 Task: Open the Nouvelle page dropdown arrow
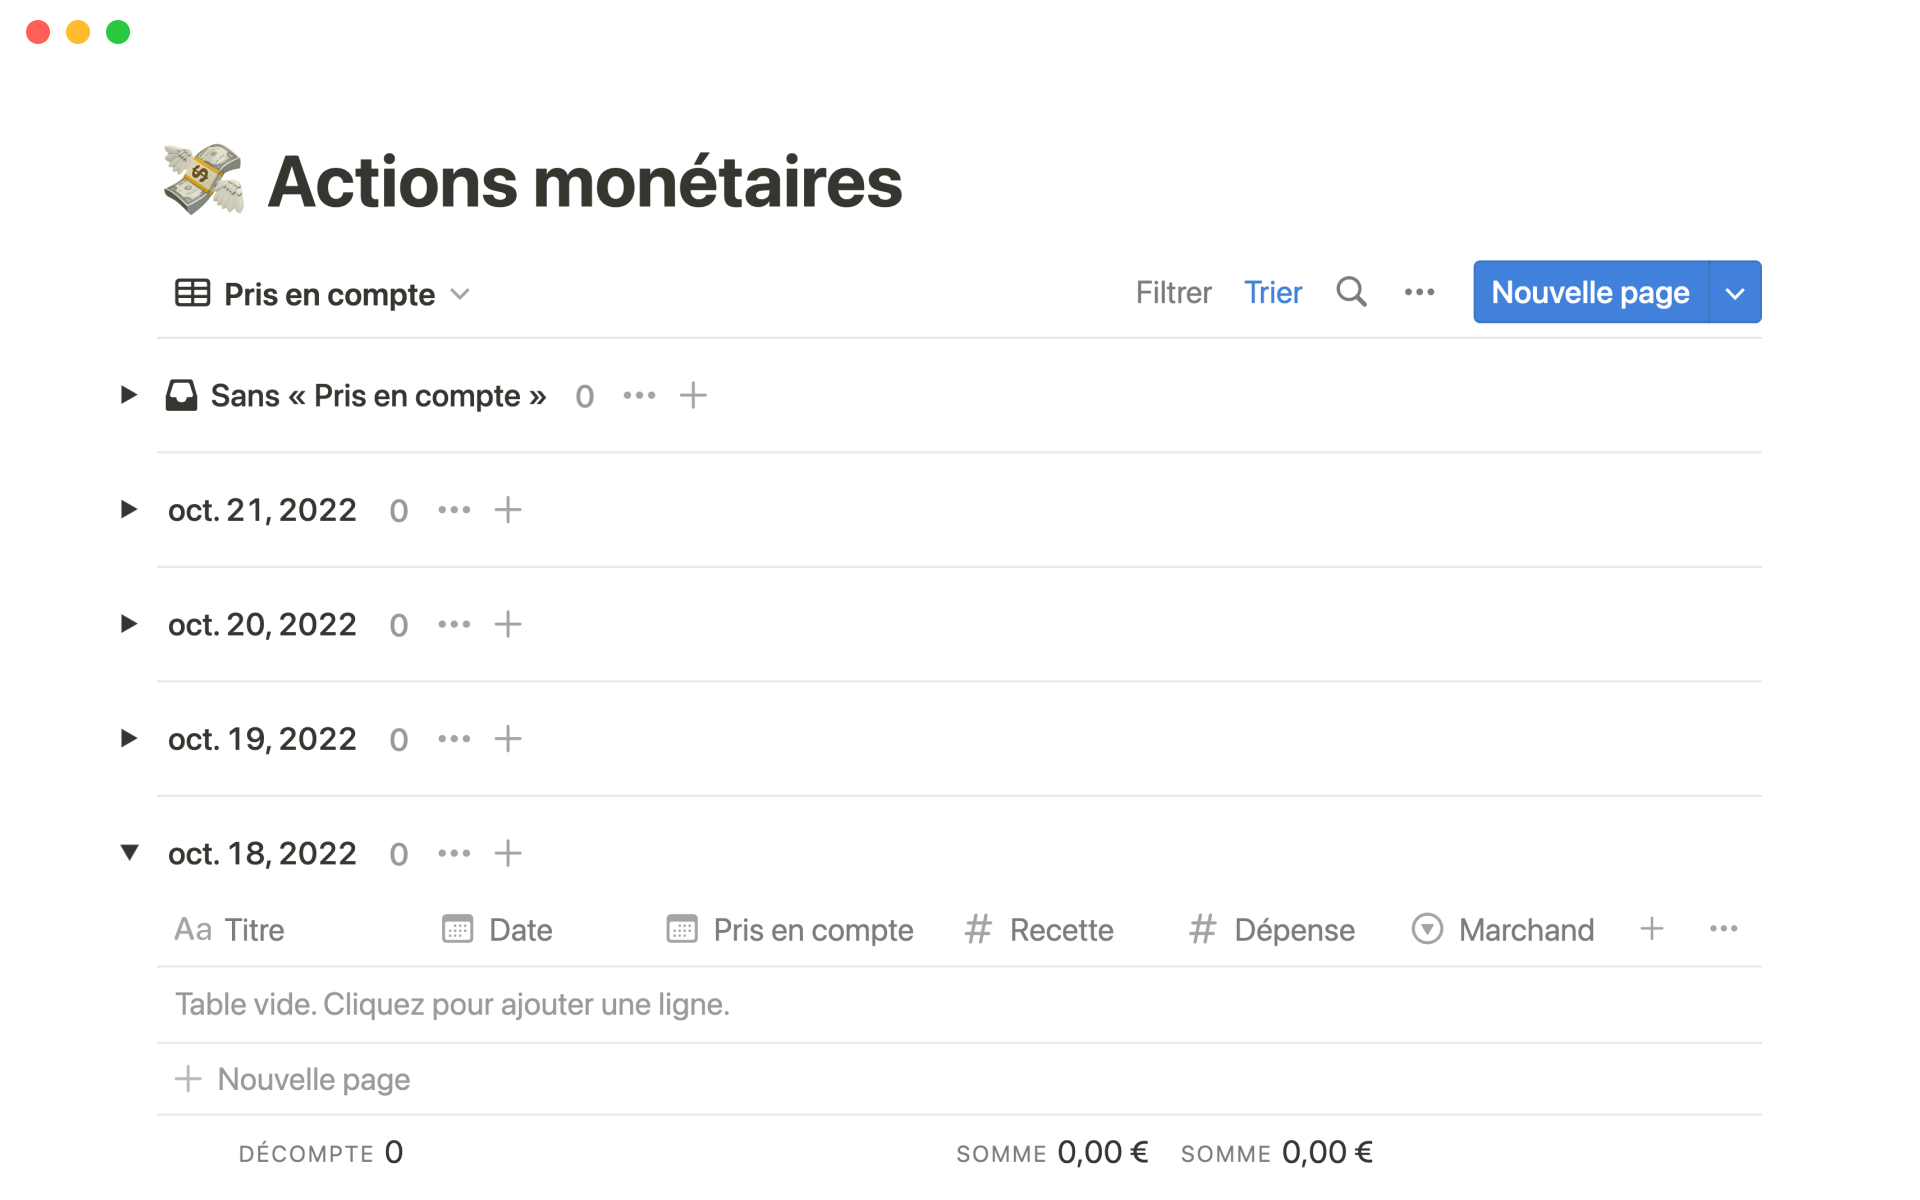(1735, 293)
